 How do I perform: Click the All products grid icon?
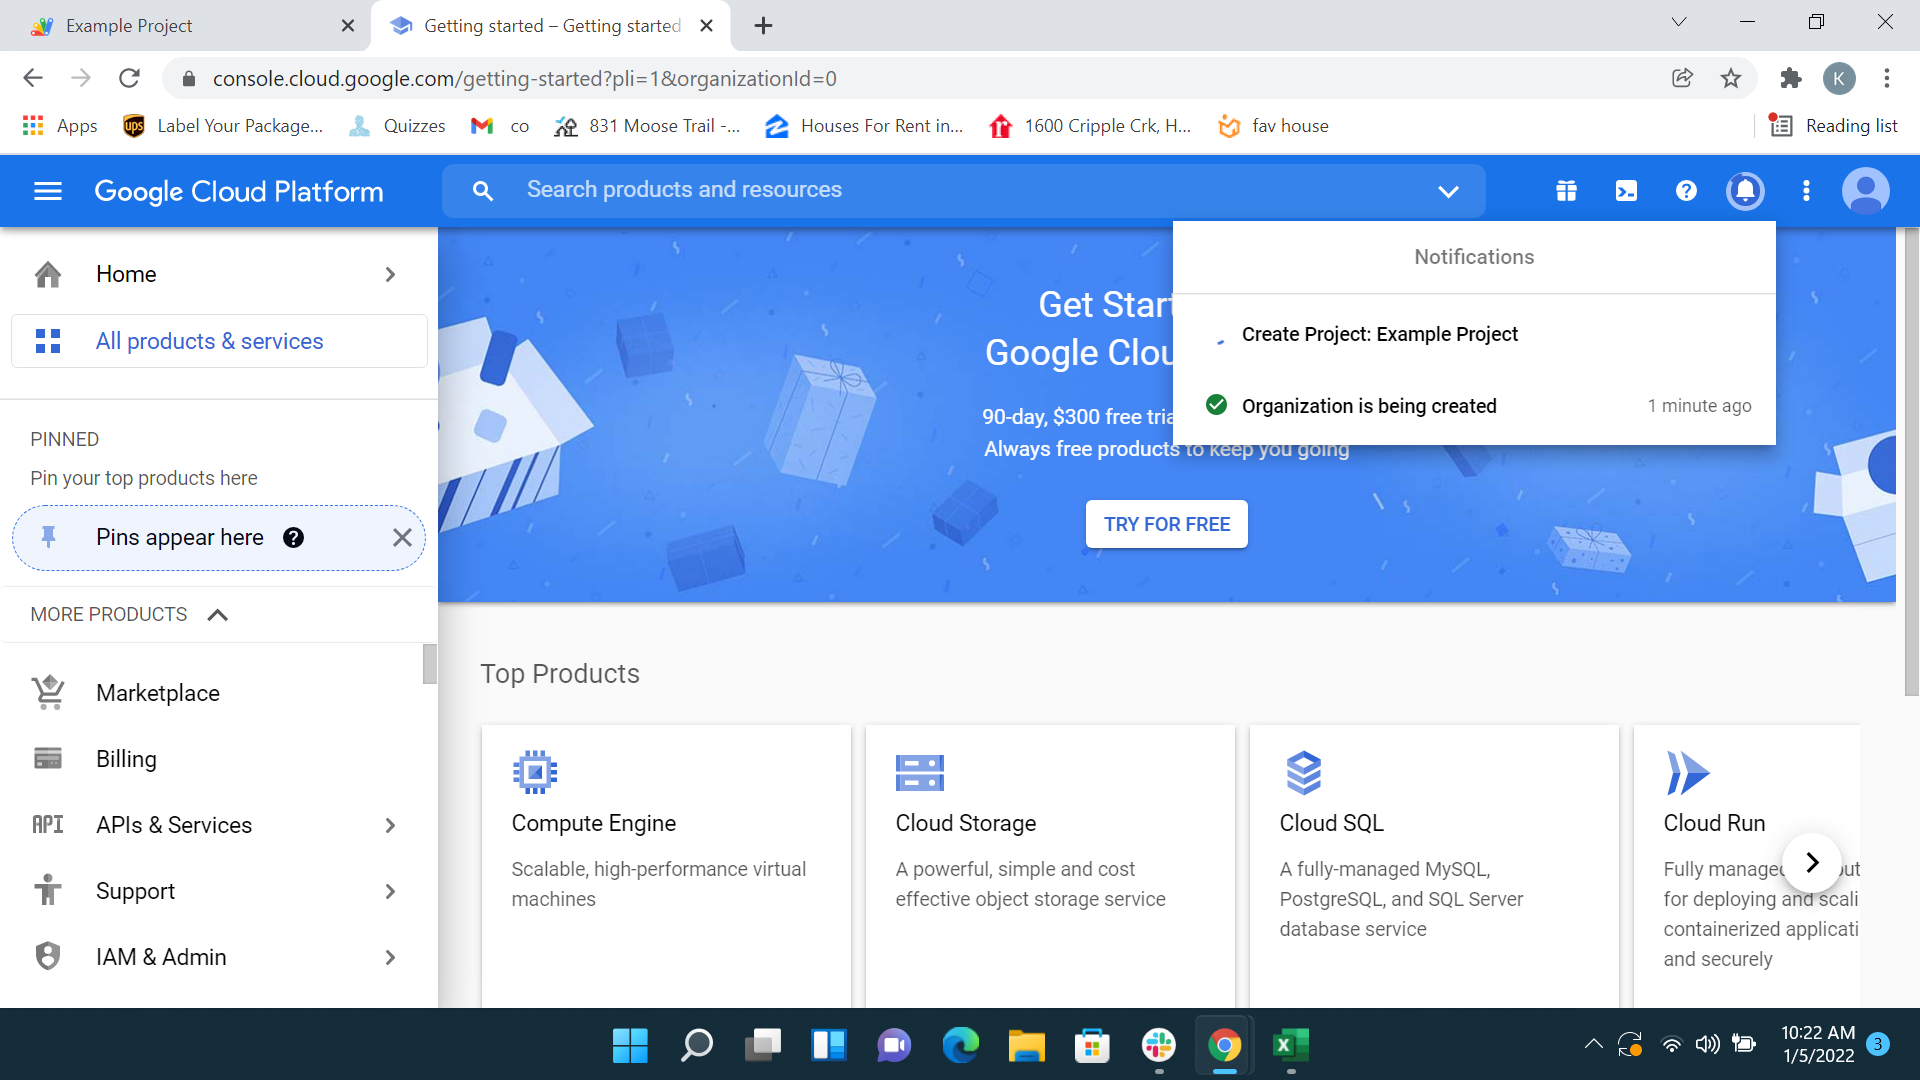point(48,341)
